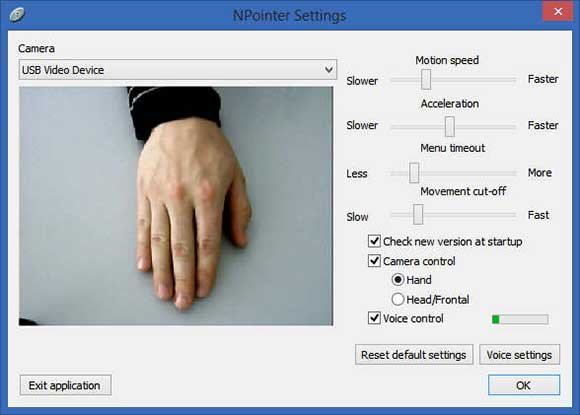Click the camera preview showing the hand
Screen dimensions: 580x415
(x=176, y=206)
